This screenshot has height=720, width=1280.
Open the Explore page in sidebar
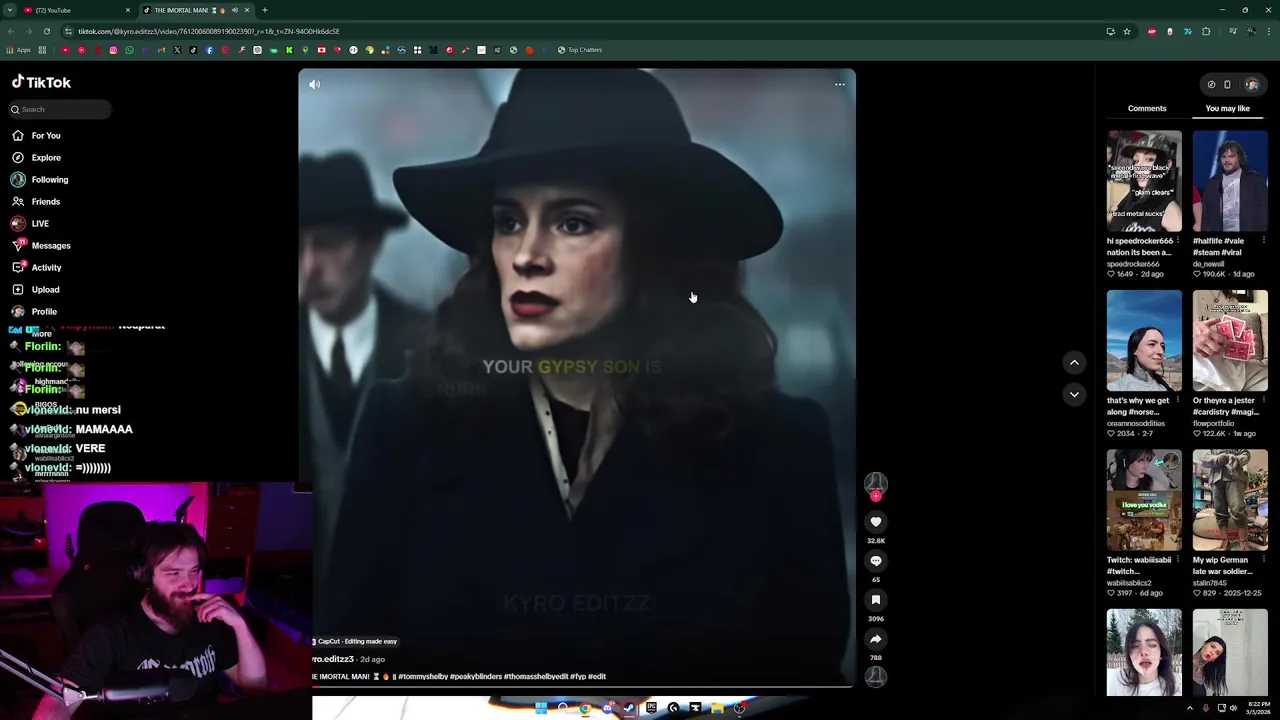pyautogui.click(x=46, y=158)
